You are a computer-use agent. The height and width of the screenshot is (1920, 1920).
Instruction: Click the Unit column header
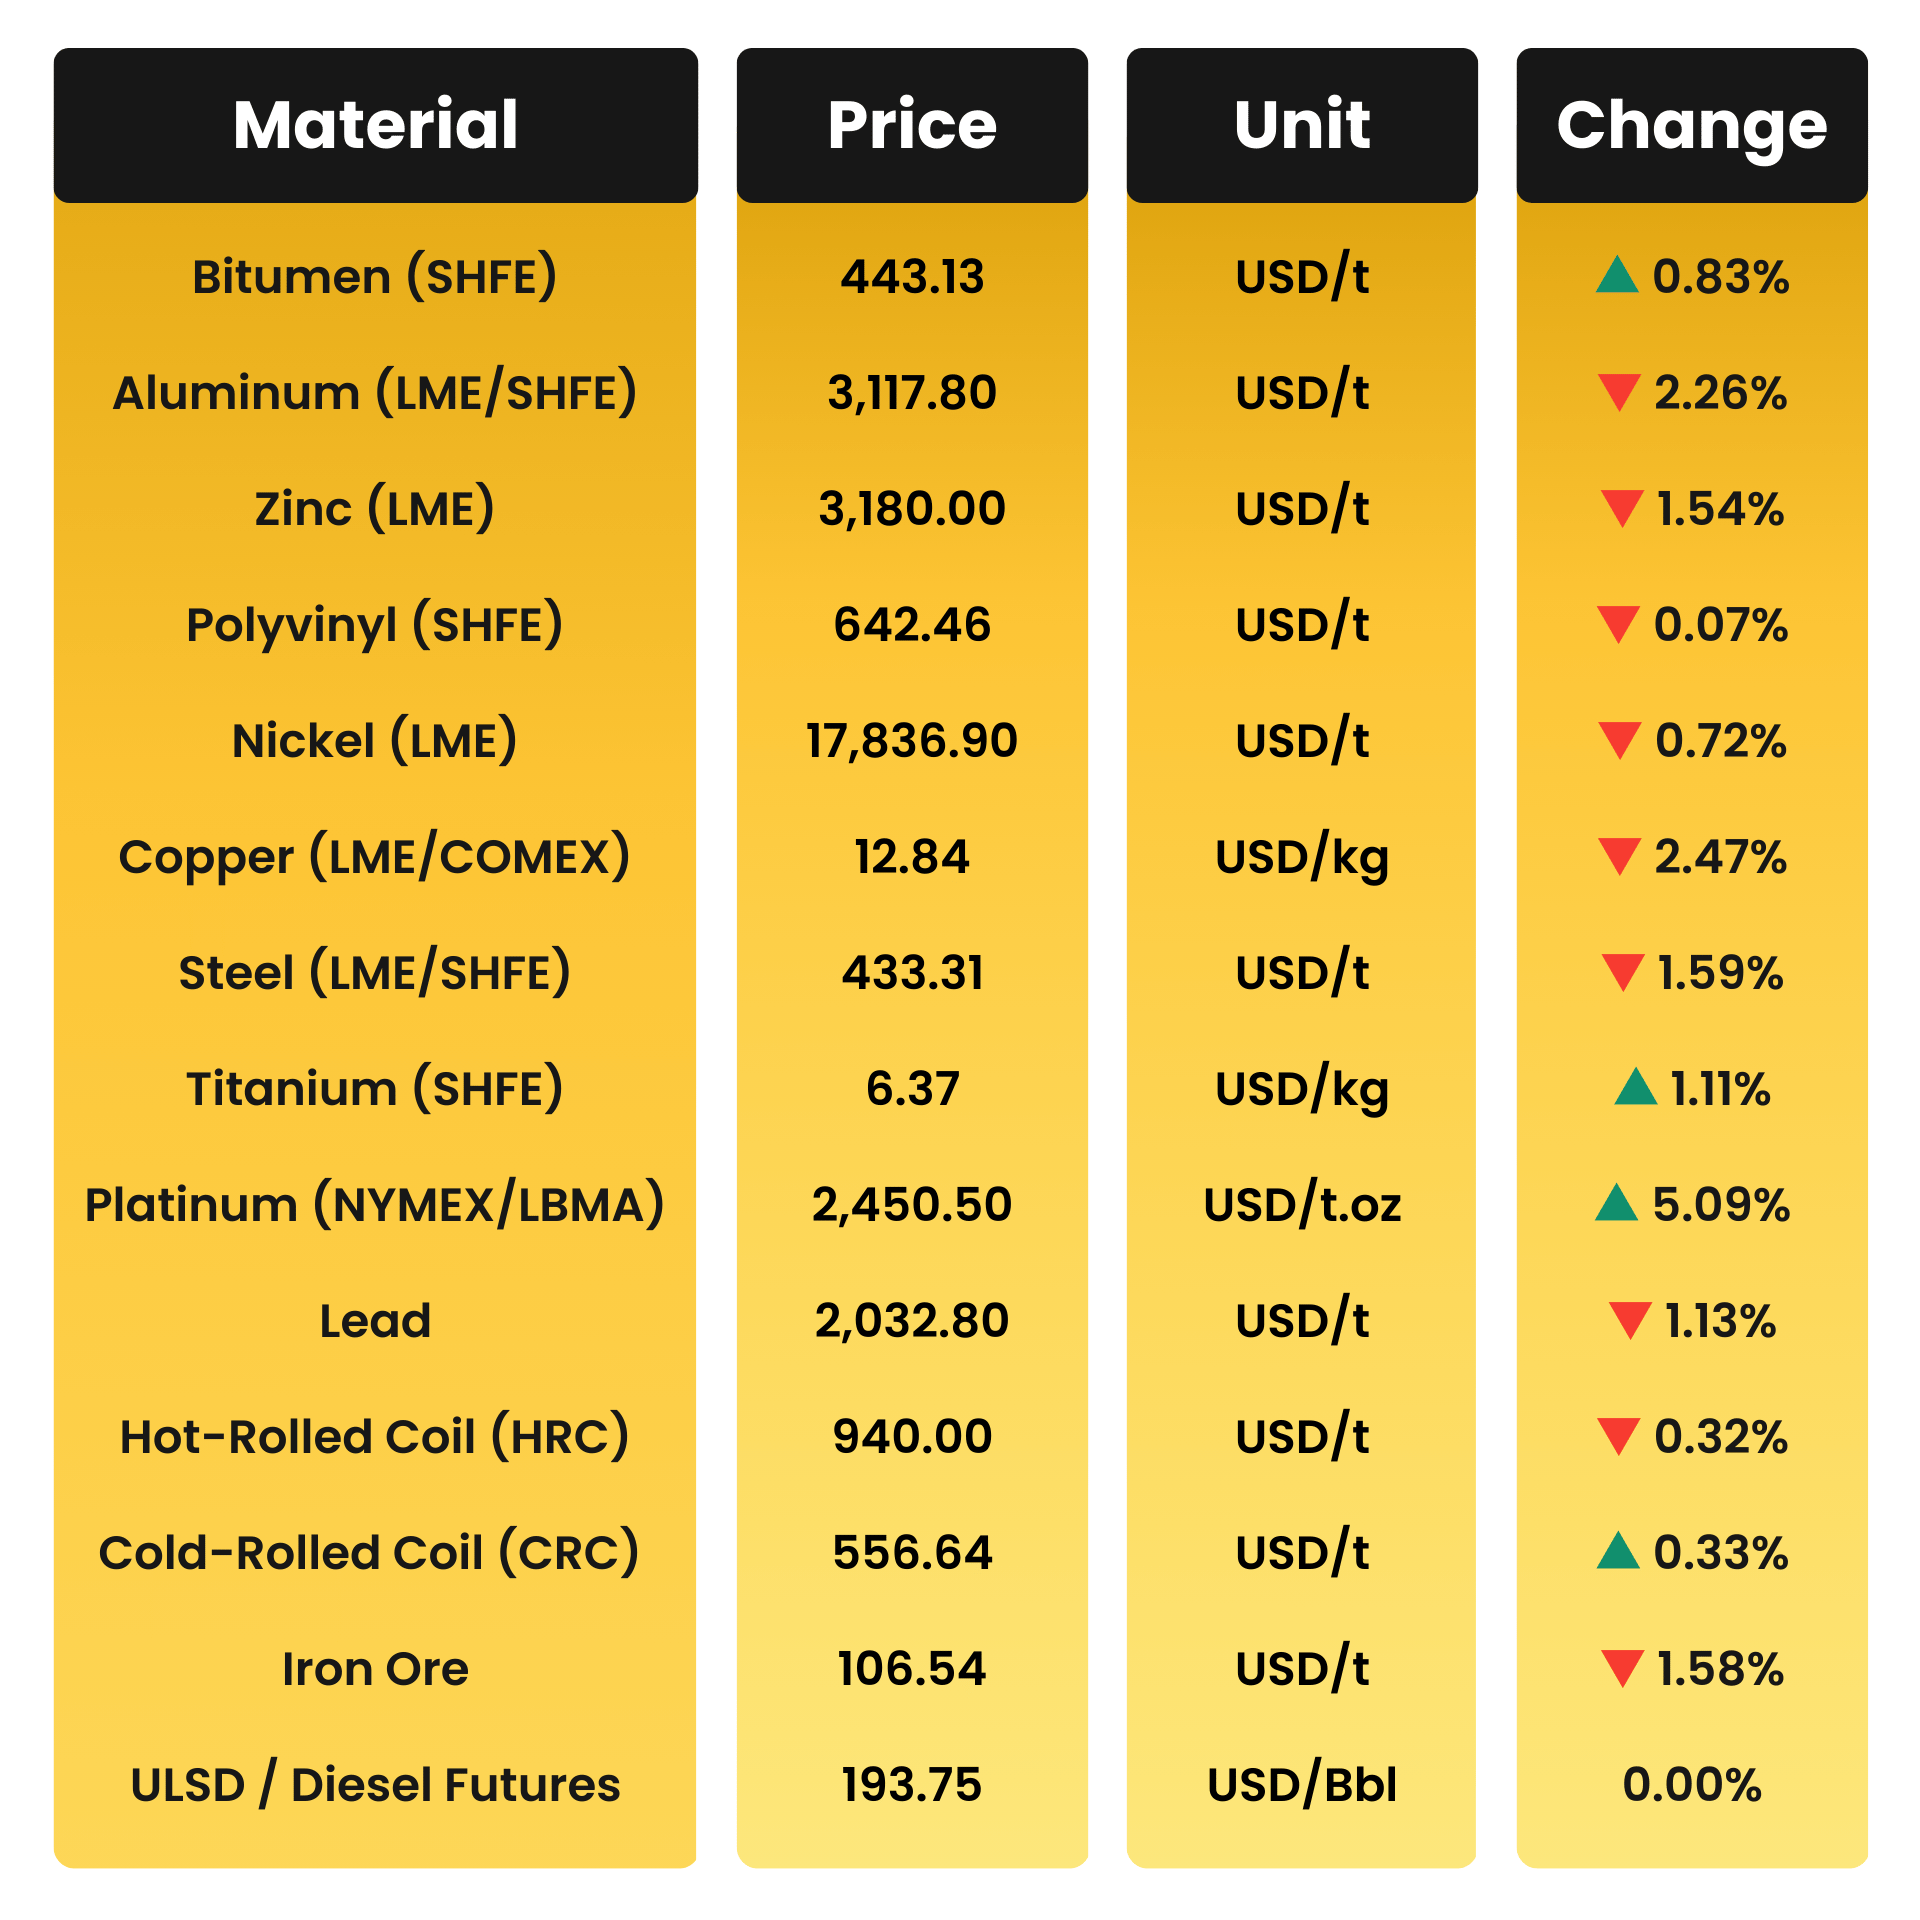coord(1302,125)
